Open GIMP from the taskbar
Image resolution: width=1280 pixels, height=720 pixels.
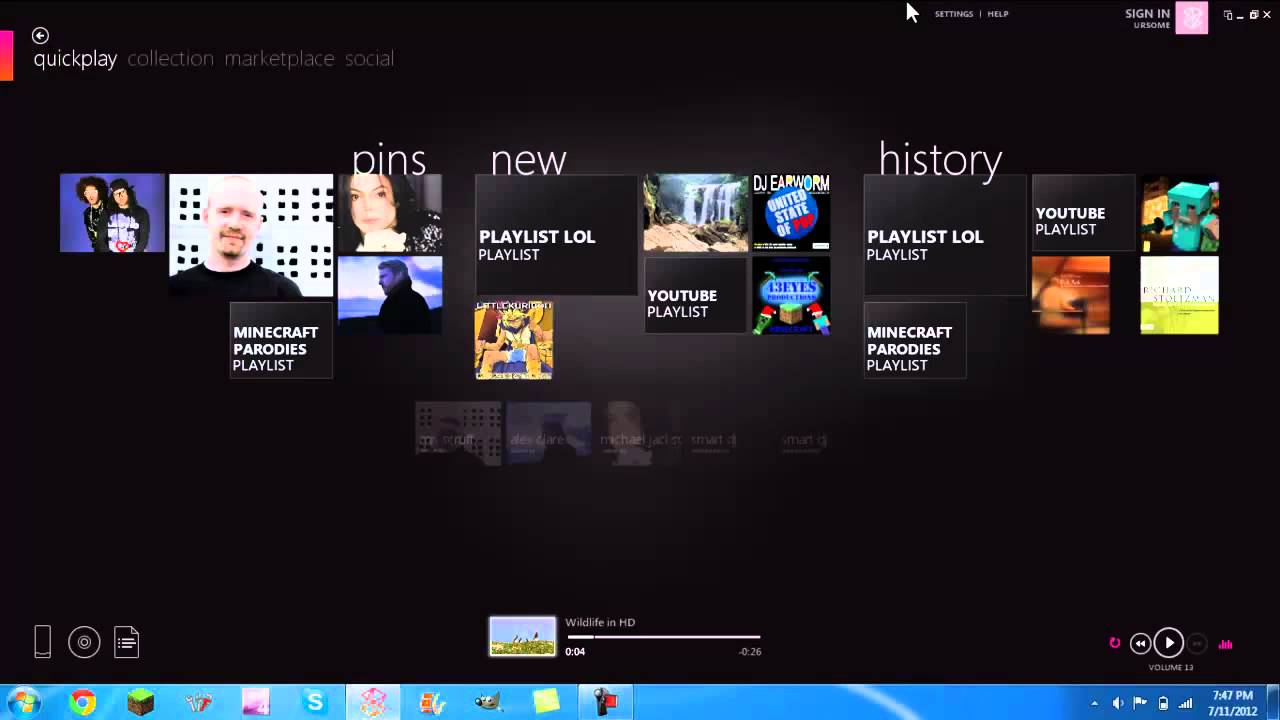point(489,703)
